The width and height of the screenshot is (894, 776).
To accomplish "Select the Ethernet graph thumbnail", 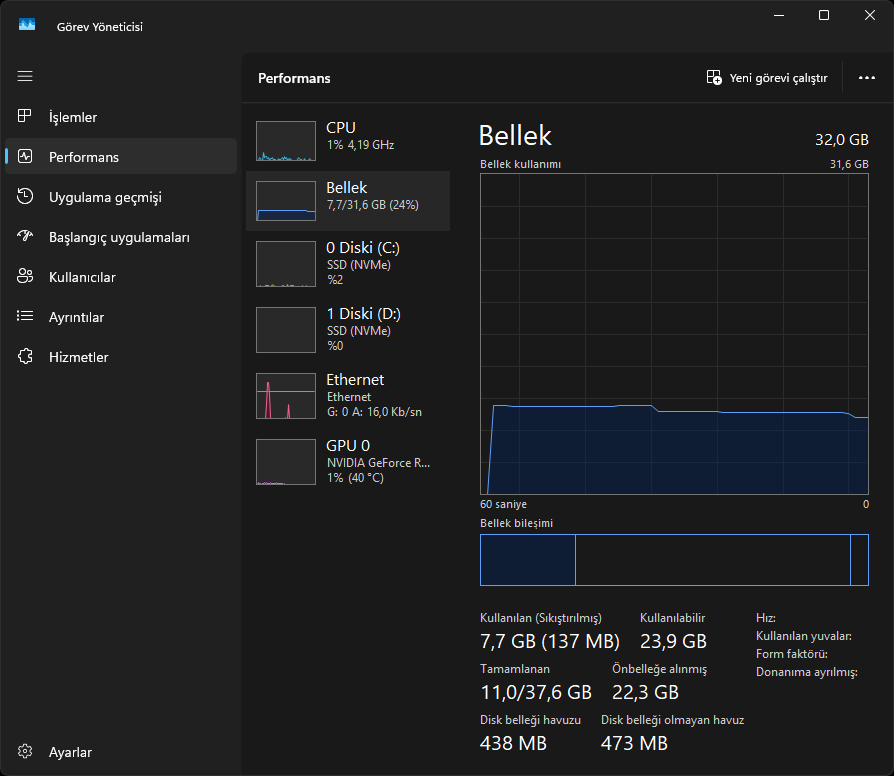I will [x=286, y=396].
